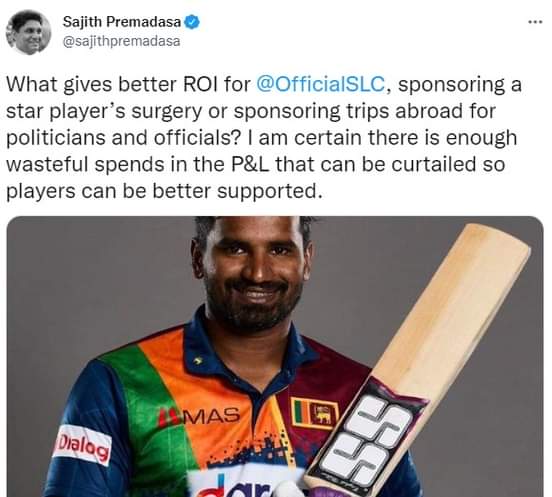Click the Dialog logo on sleeve
552x497 pixels.
click(x=83, y=445)
